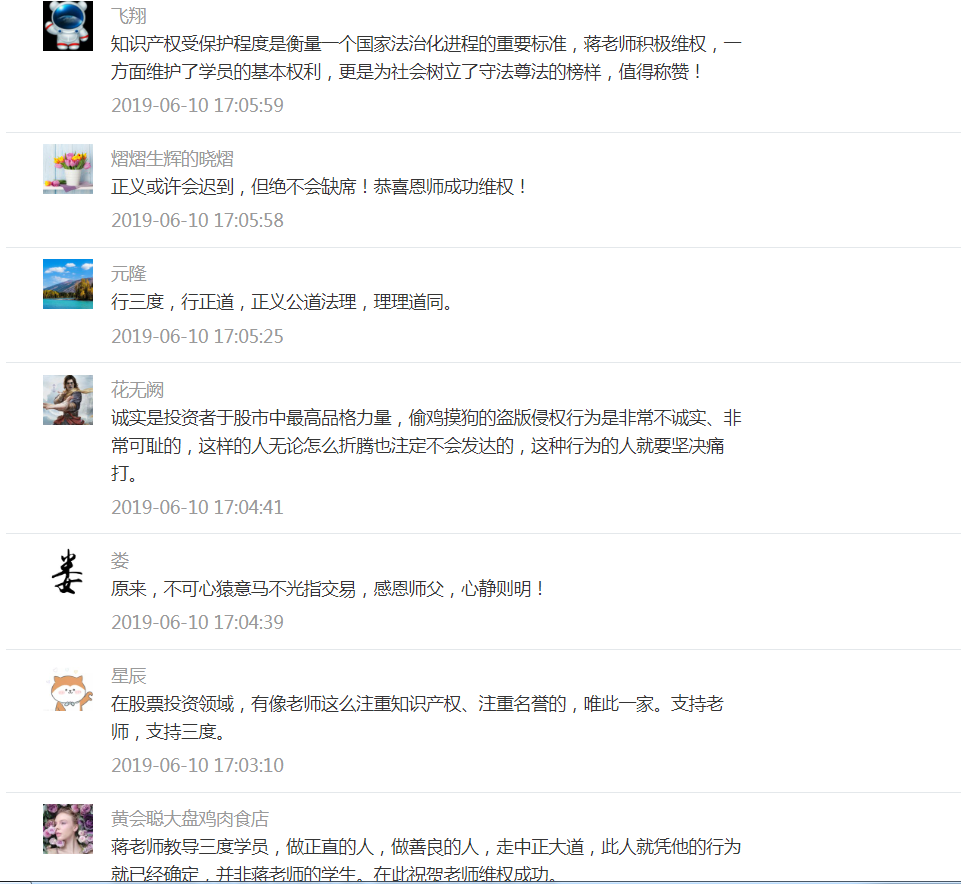Click comment text 行三度，行正道
The height and width of the screenshot is (884, 961).
tap(283, 302)
